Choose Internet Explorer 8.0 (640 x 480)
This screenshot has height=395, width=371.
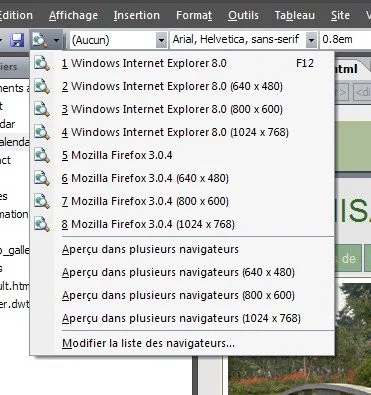[x=182, y=86]
